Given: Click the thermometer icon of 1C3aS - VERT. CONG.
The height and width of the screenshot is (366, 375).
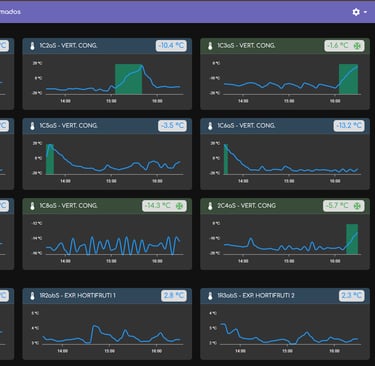Looking at the screenshot, I should pos(210,46).
